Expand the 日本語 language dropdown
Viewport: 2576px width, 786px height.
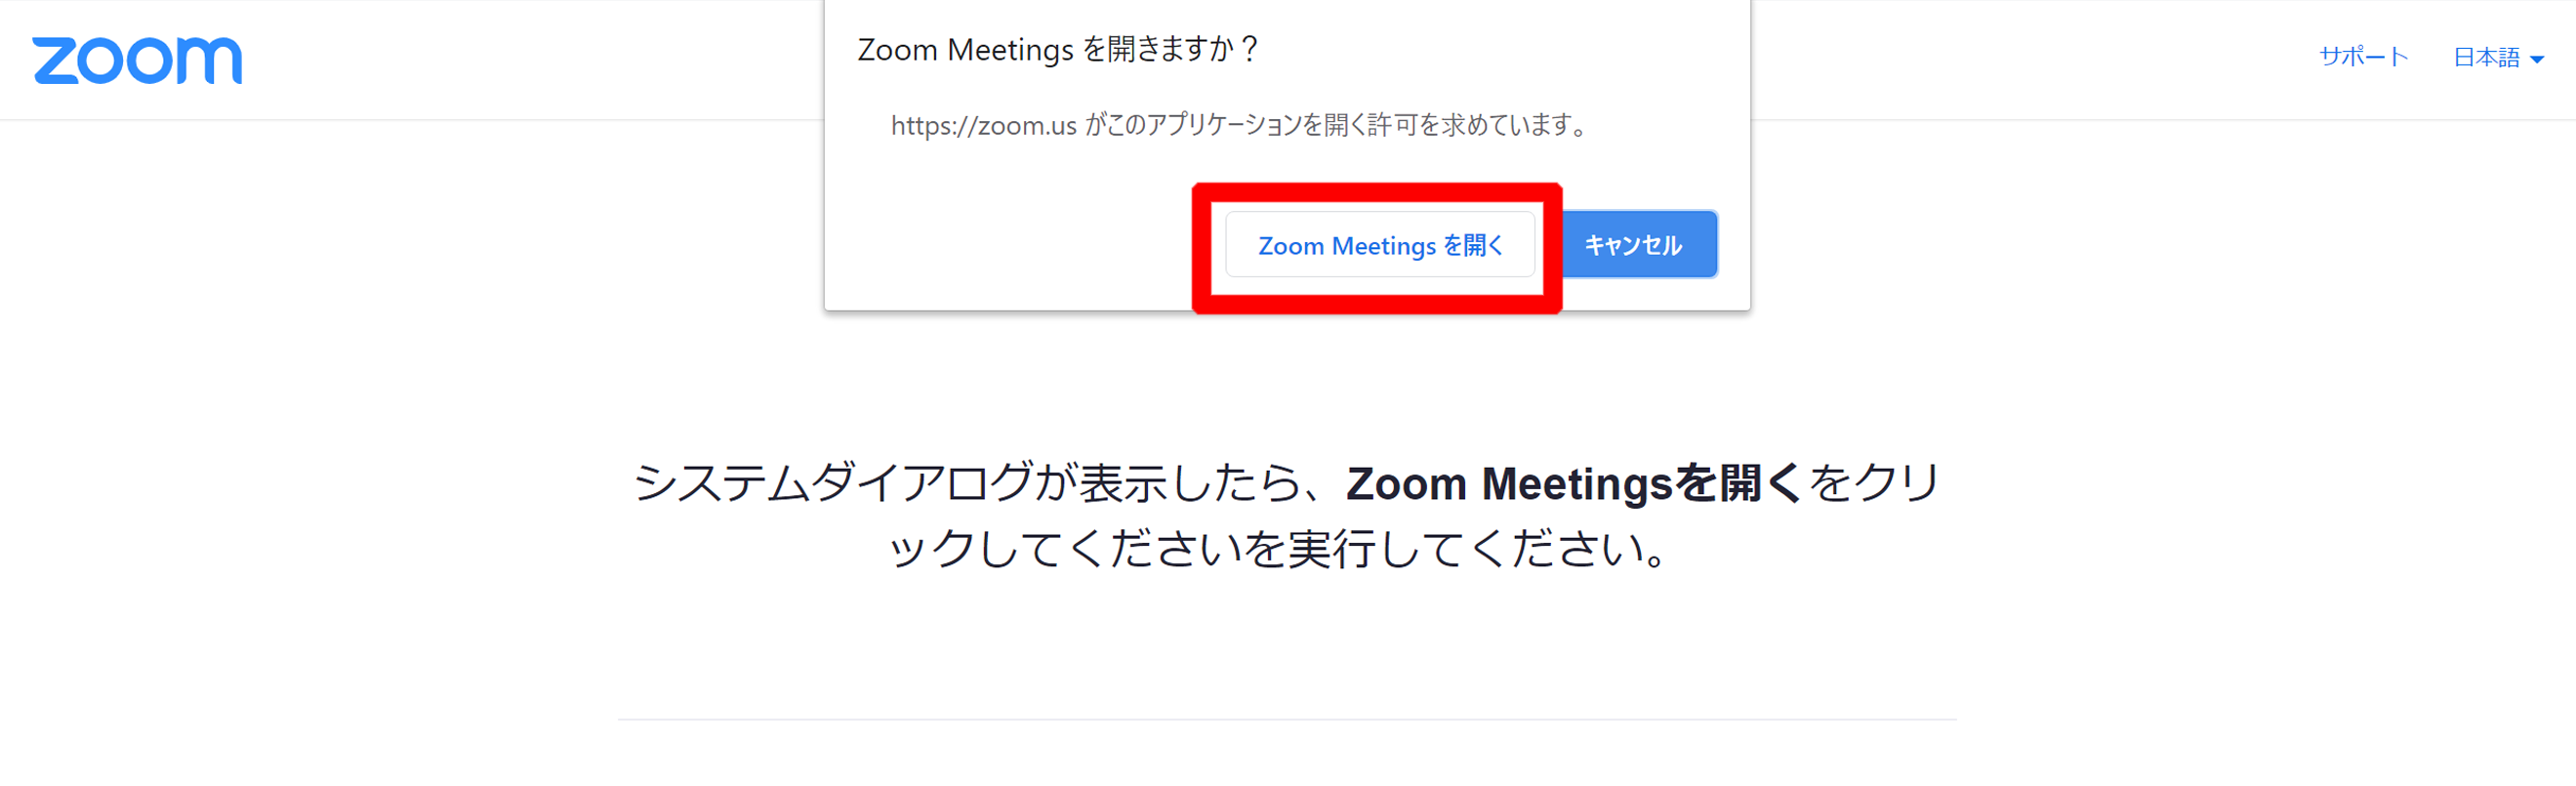coord(2498,58)
